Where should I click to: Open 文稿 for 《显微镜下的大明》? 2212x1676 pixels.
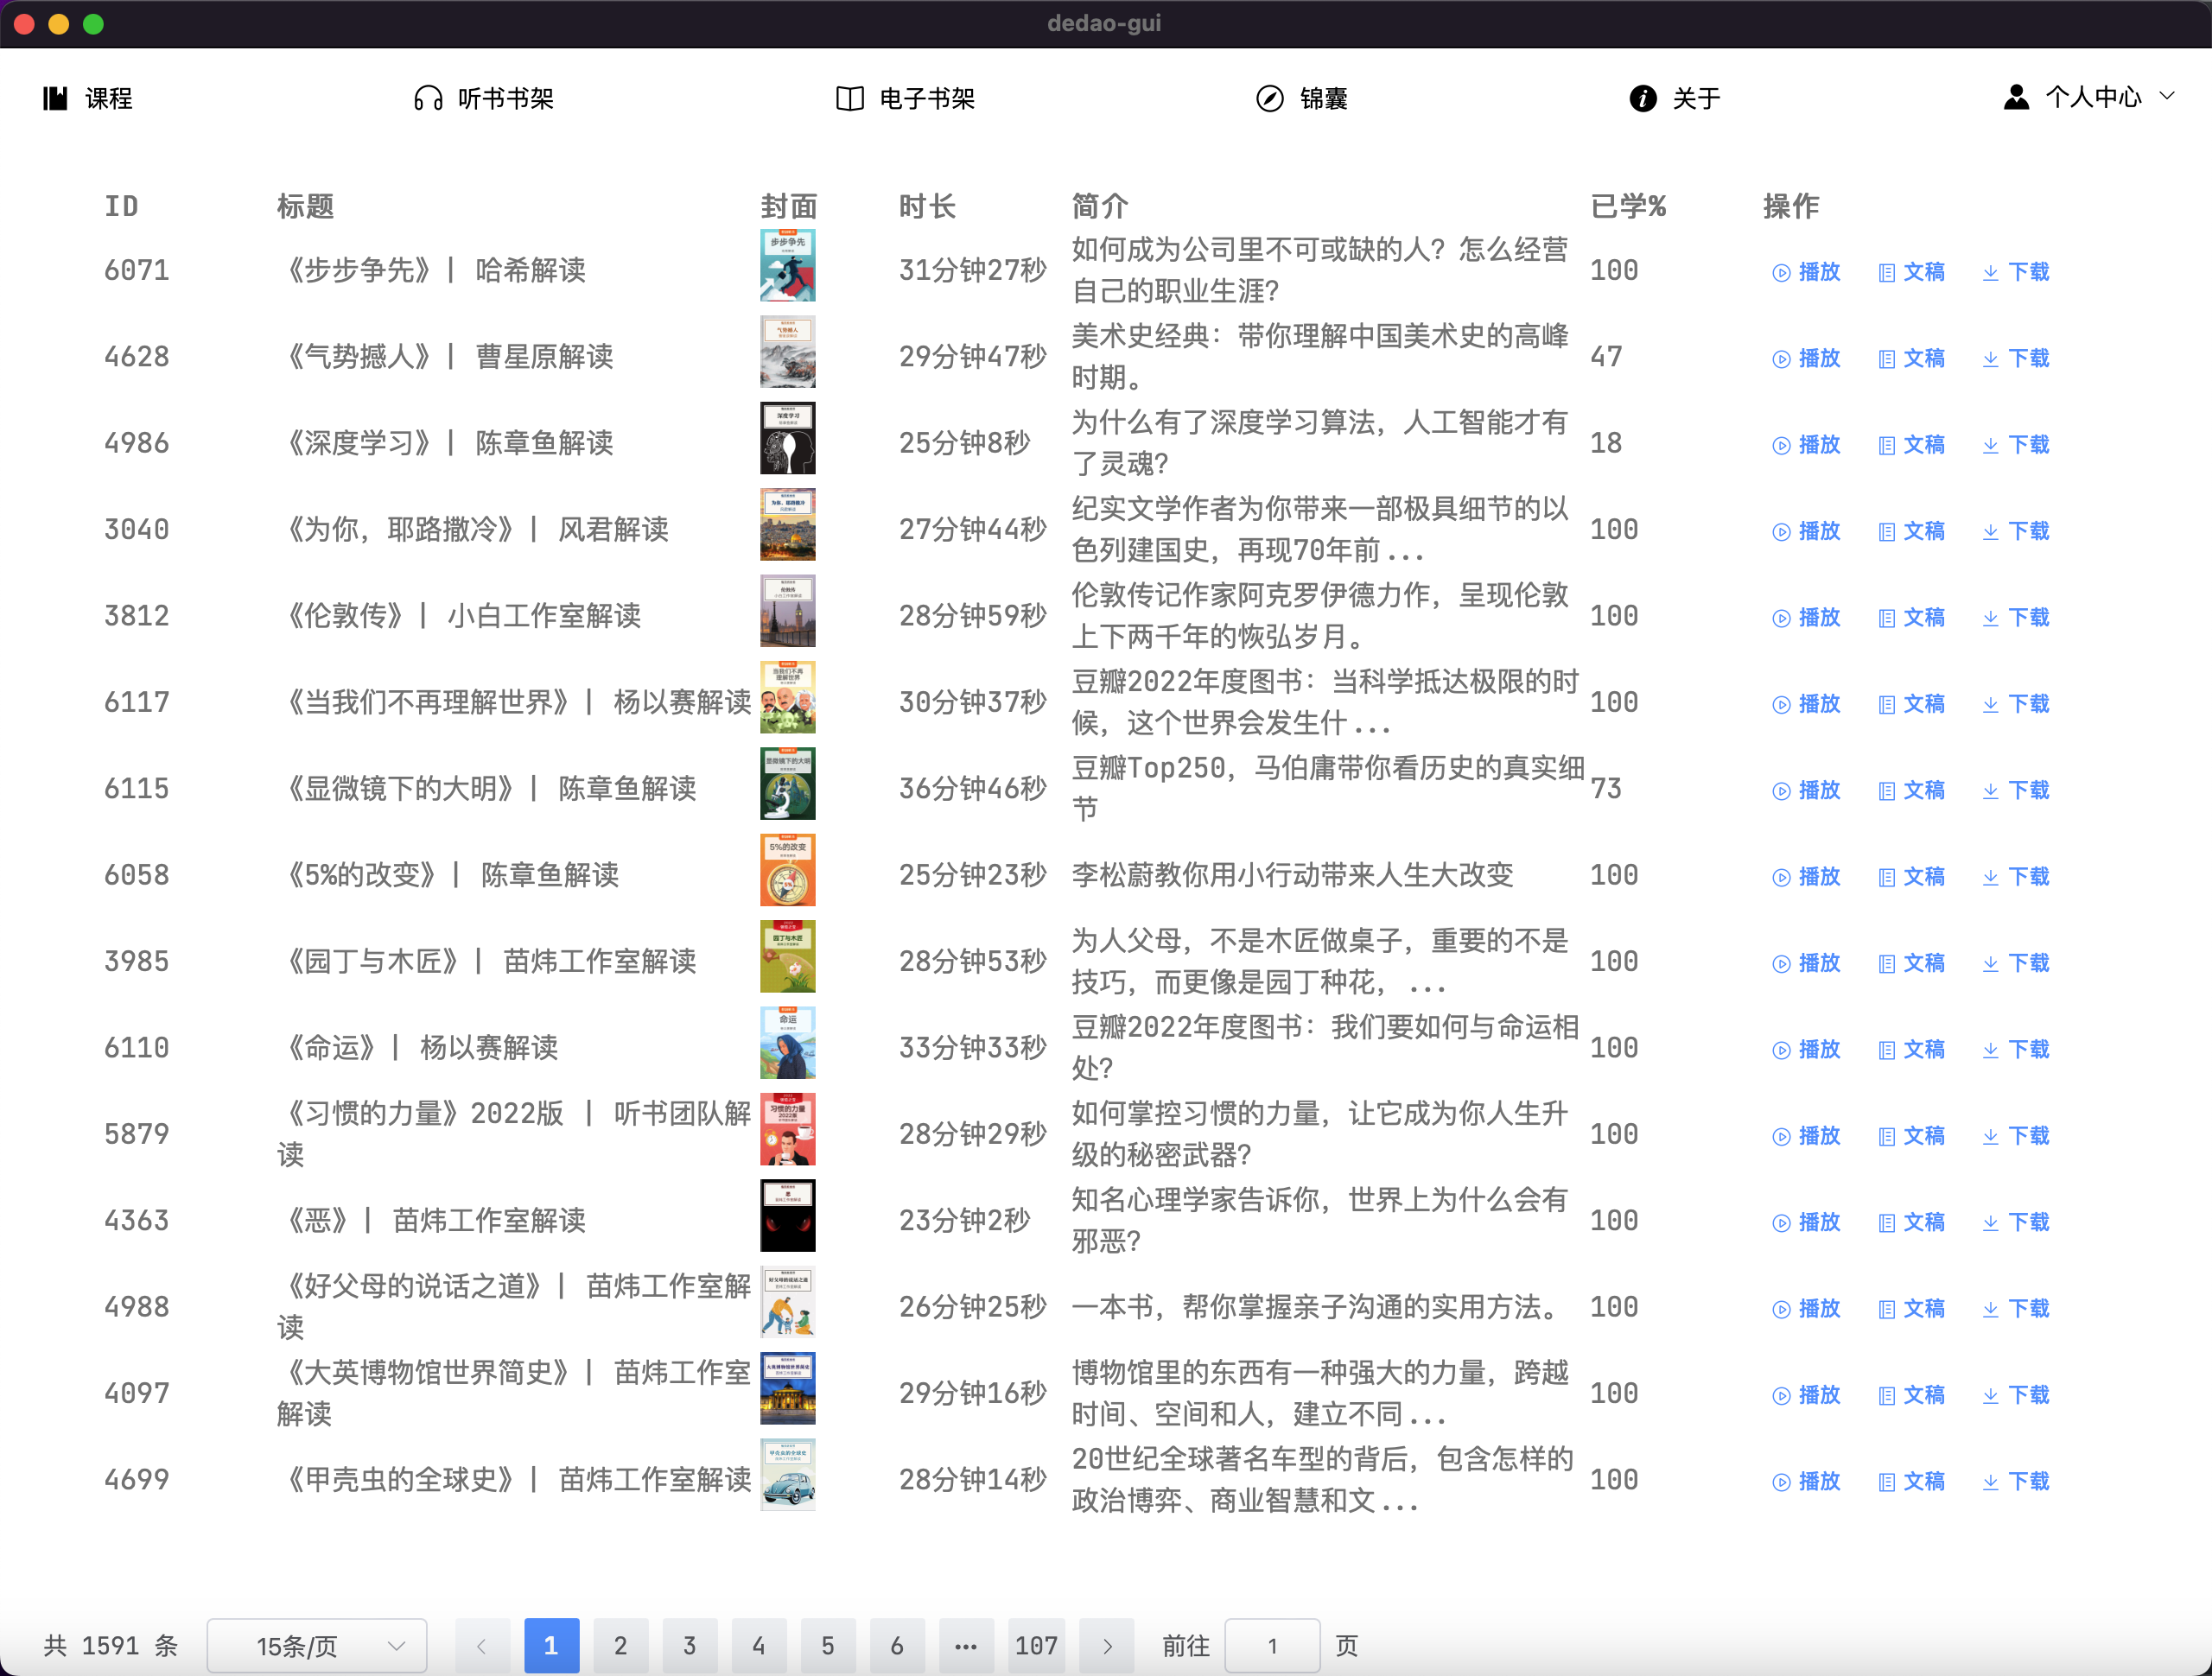[x=1911, y=790]
